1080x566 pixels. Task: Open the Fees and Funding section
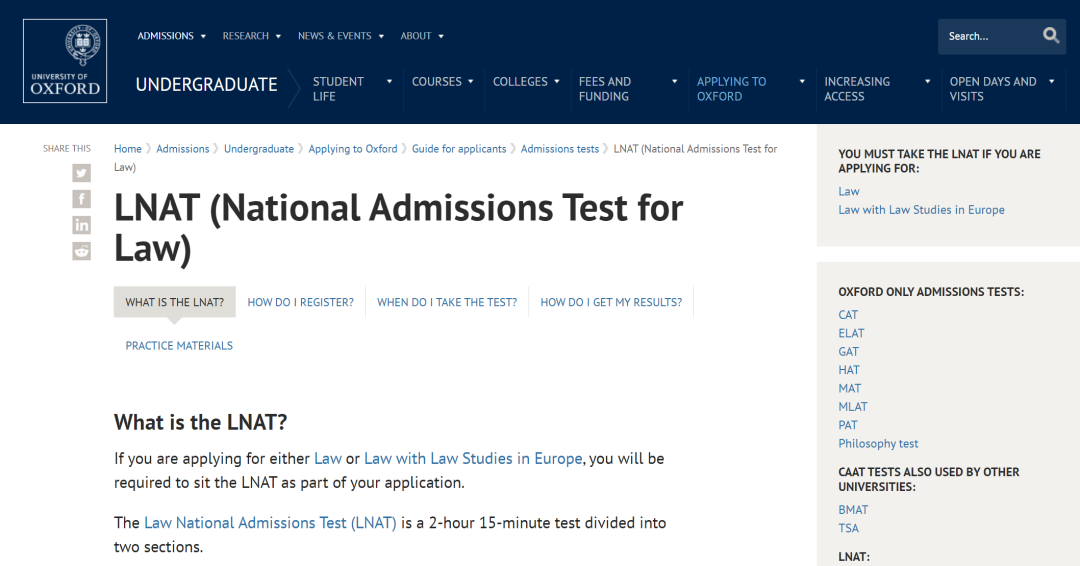[605, 89]
